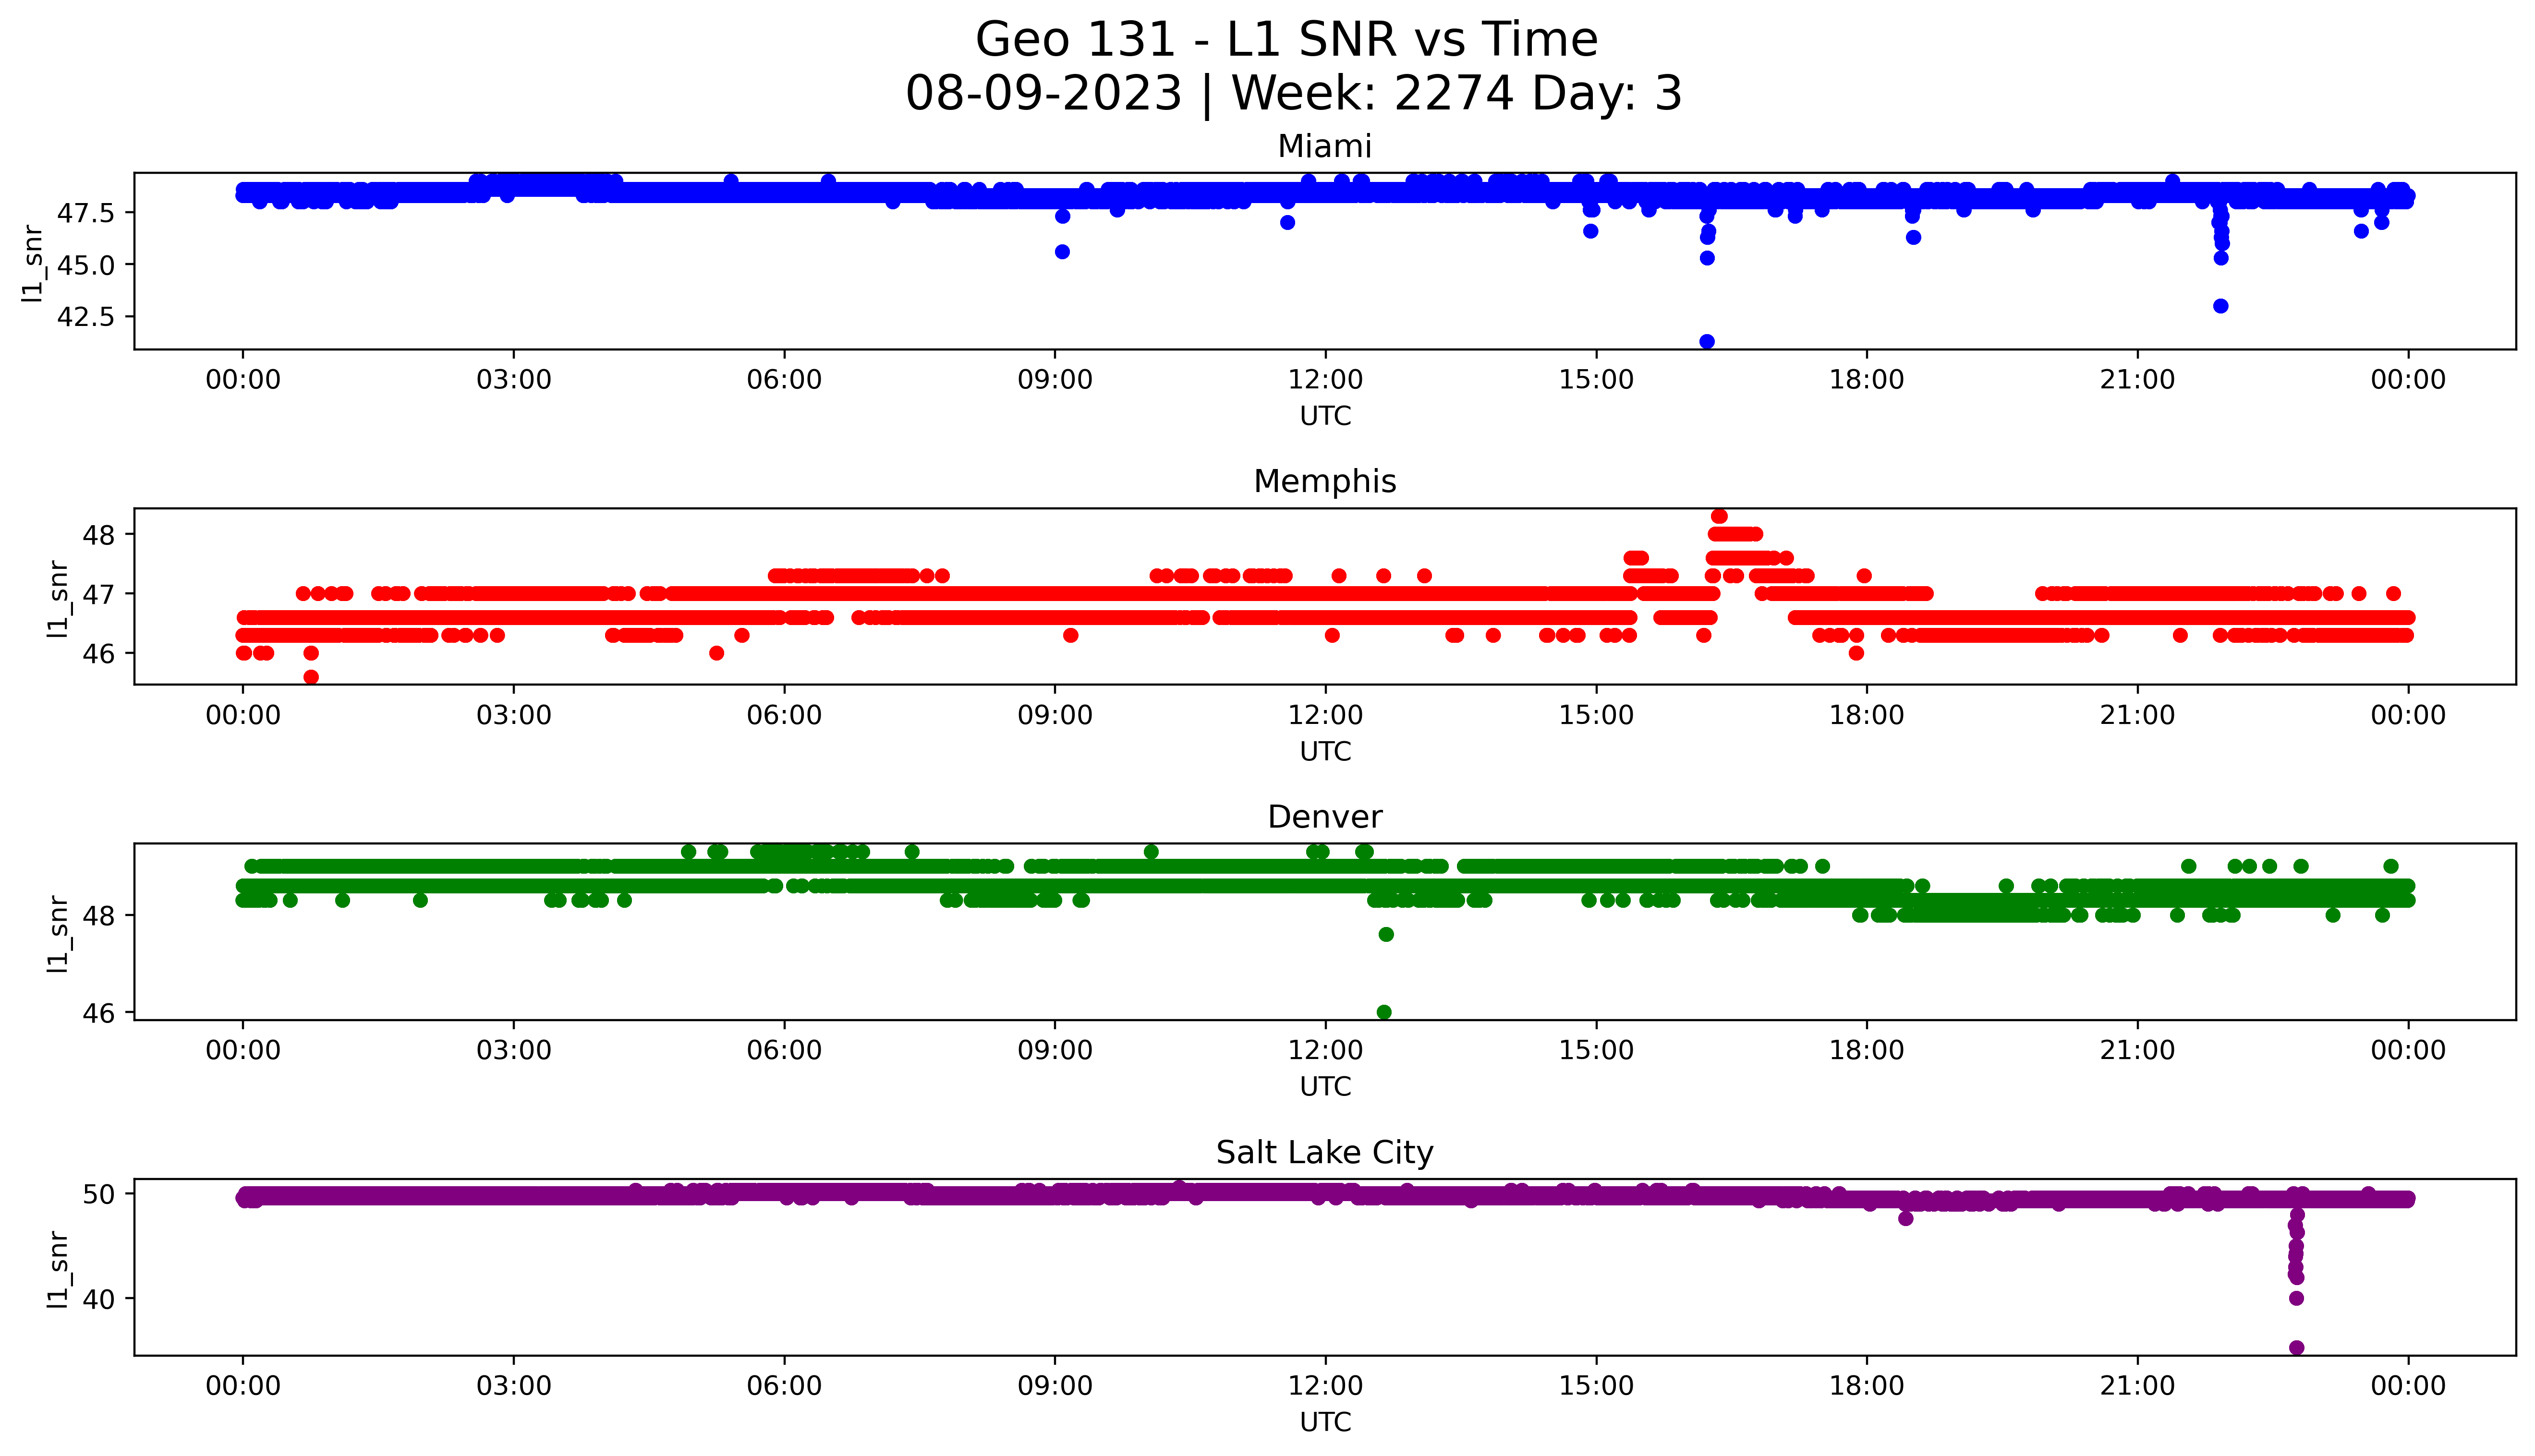
Task: Select the Salt Lake City subplot title
Action: tap(1325, 1153)
